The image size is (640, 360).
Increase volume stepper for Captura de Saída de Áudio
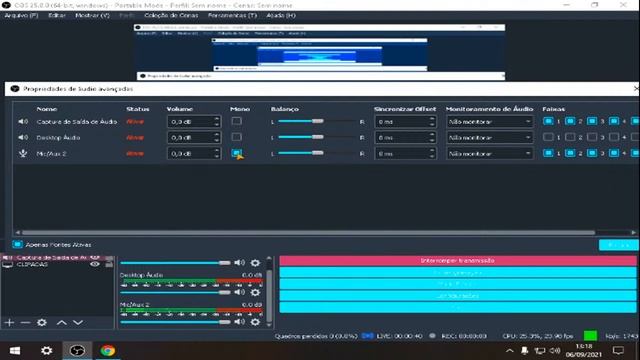(217, 119)
